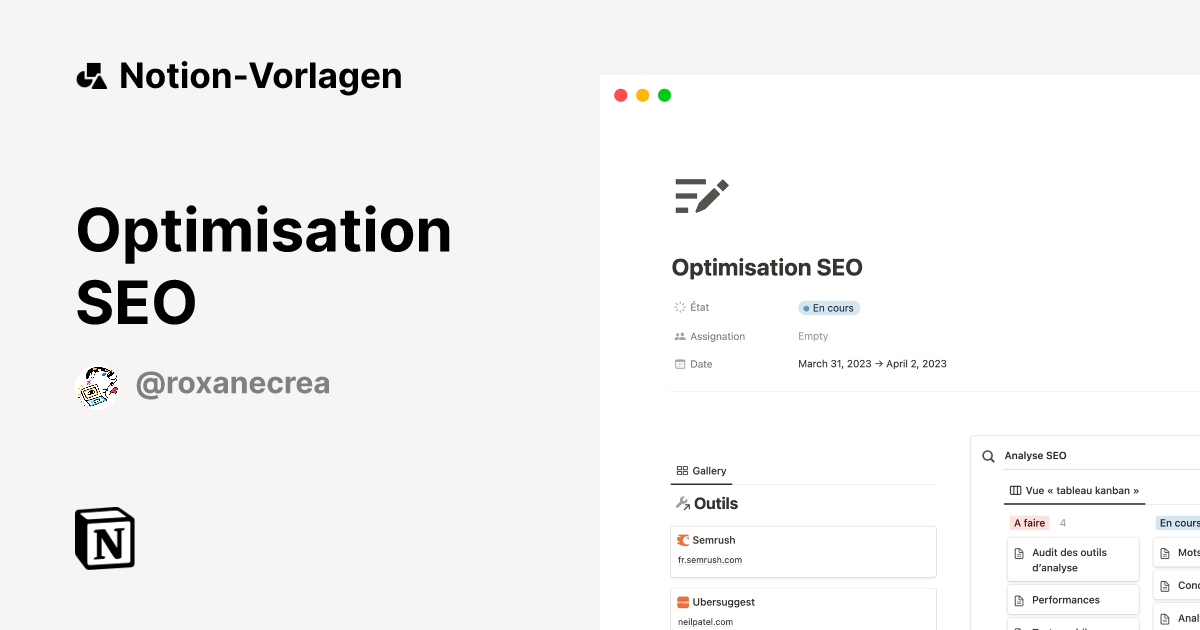Select the magnifier icon in the Analyse SEO search
Image resolution: width=1200 pixels, height=630 pixels.
[x=988, y=455]
